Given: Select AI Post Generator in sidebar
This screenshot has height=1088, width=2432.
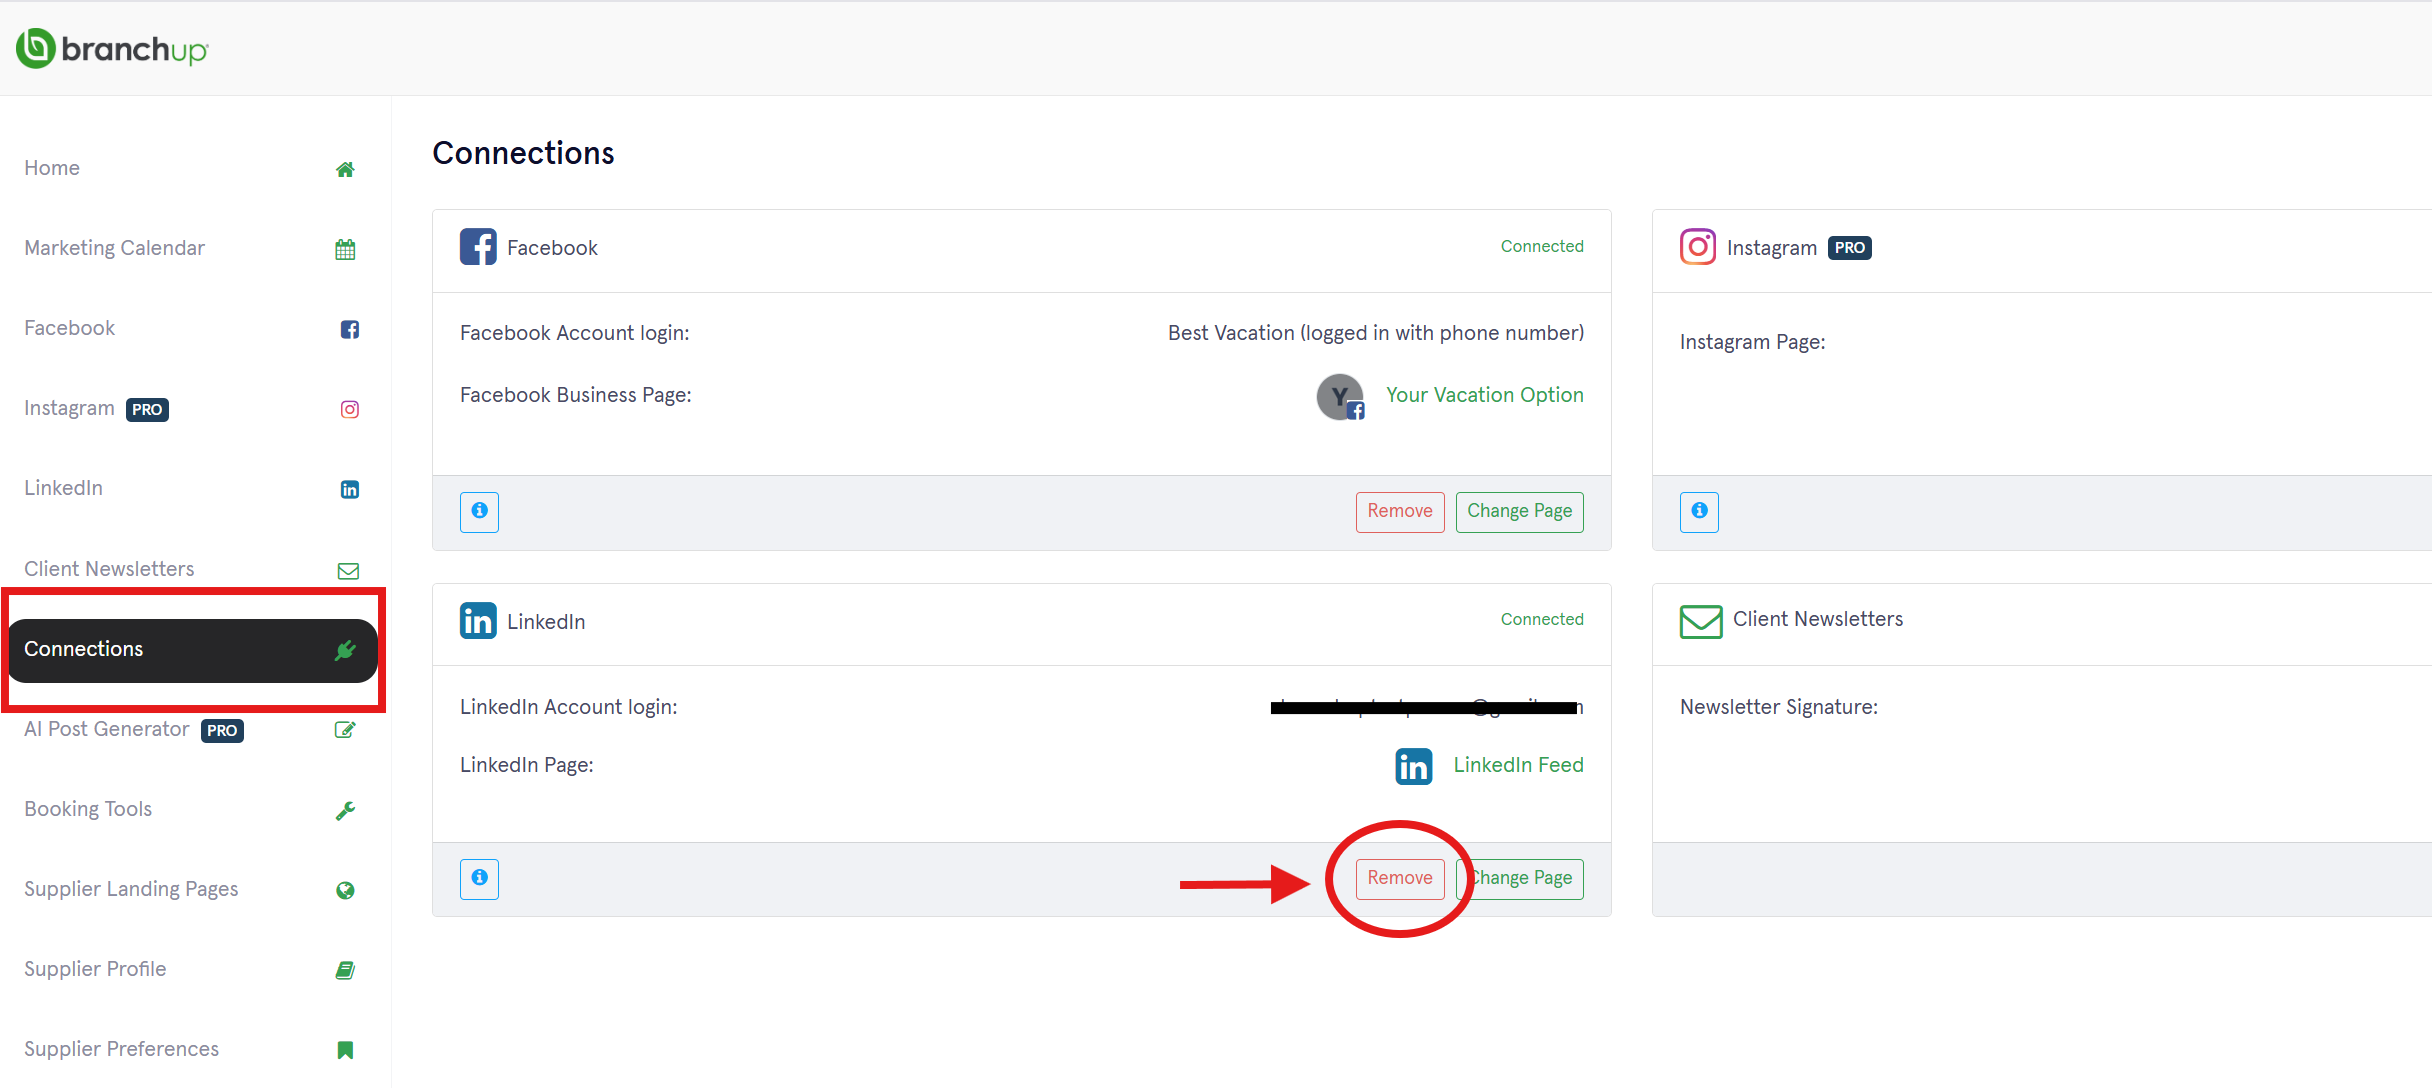Looking at the screenshot, I should (x=107, y=729).
